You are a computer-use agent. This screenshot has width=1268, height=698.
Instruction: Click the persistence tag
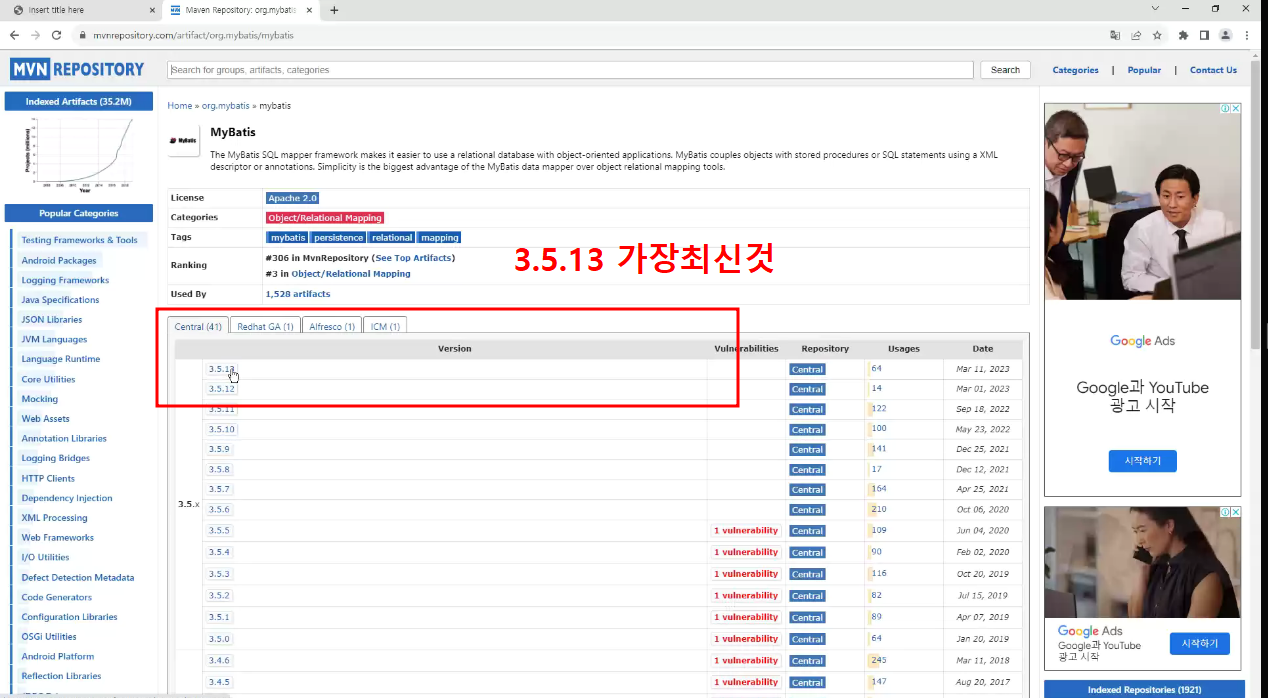tap(338, 237)
